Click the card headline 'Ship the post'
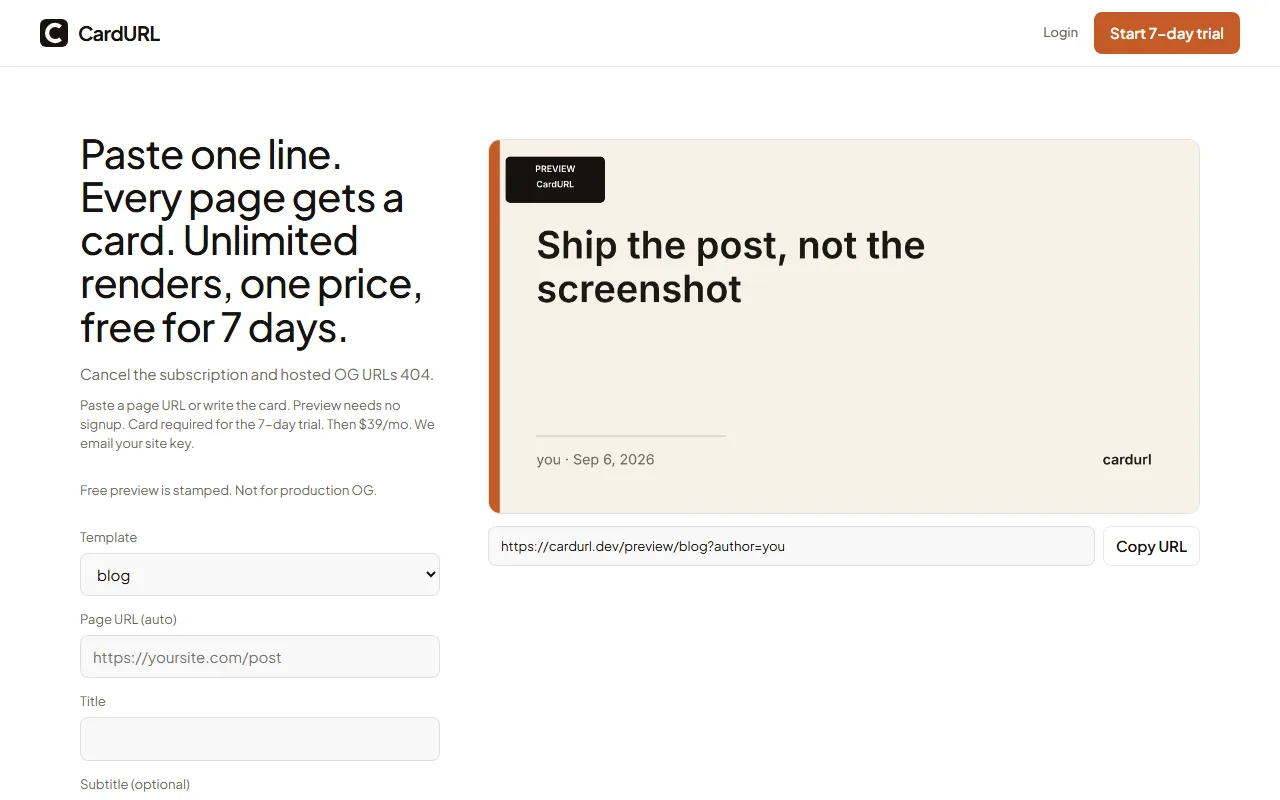The height and width of the screenshot is (800, 1280). point(731,267)
